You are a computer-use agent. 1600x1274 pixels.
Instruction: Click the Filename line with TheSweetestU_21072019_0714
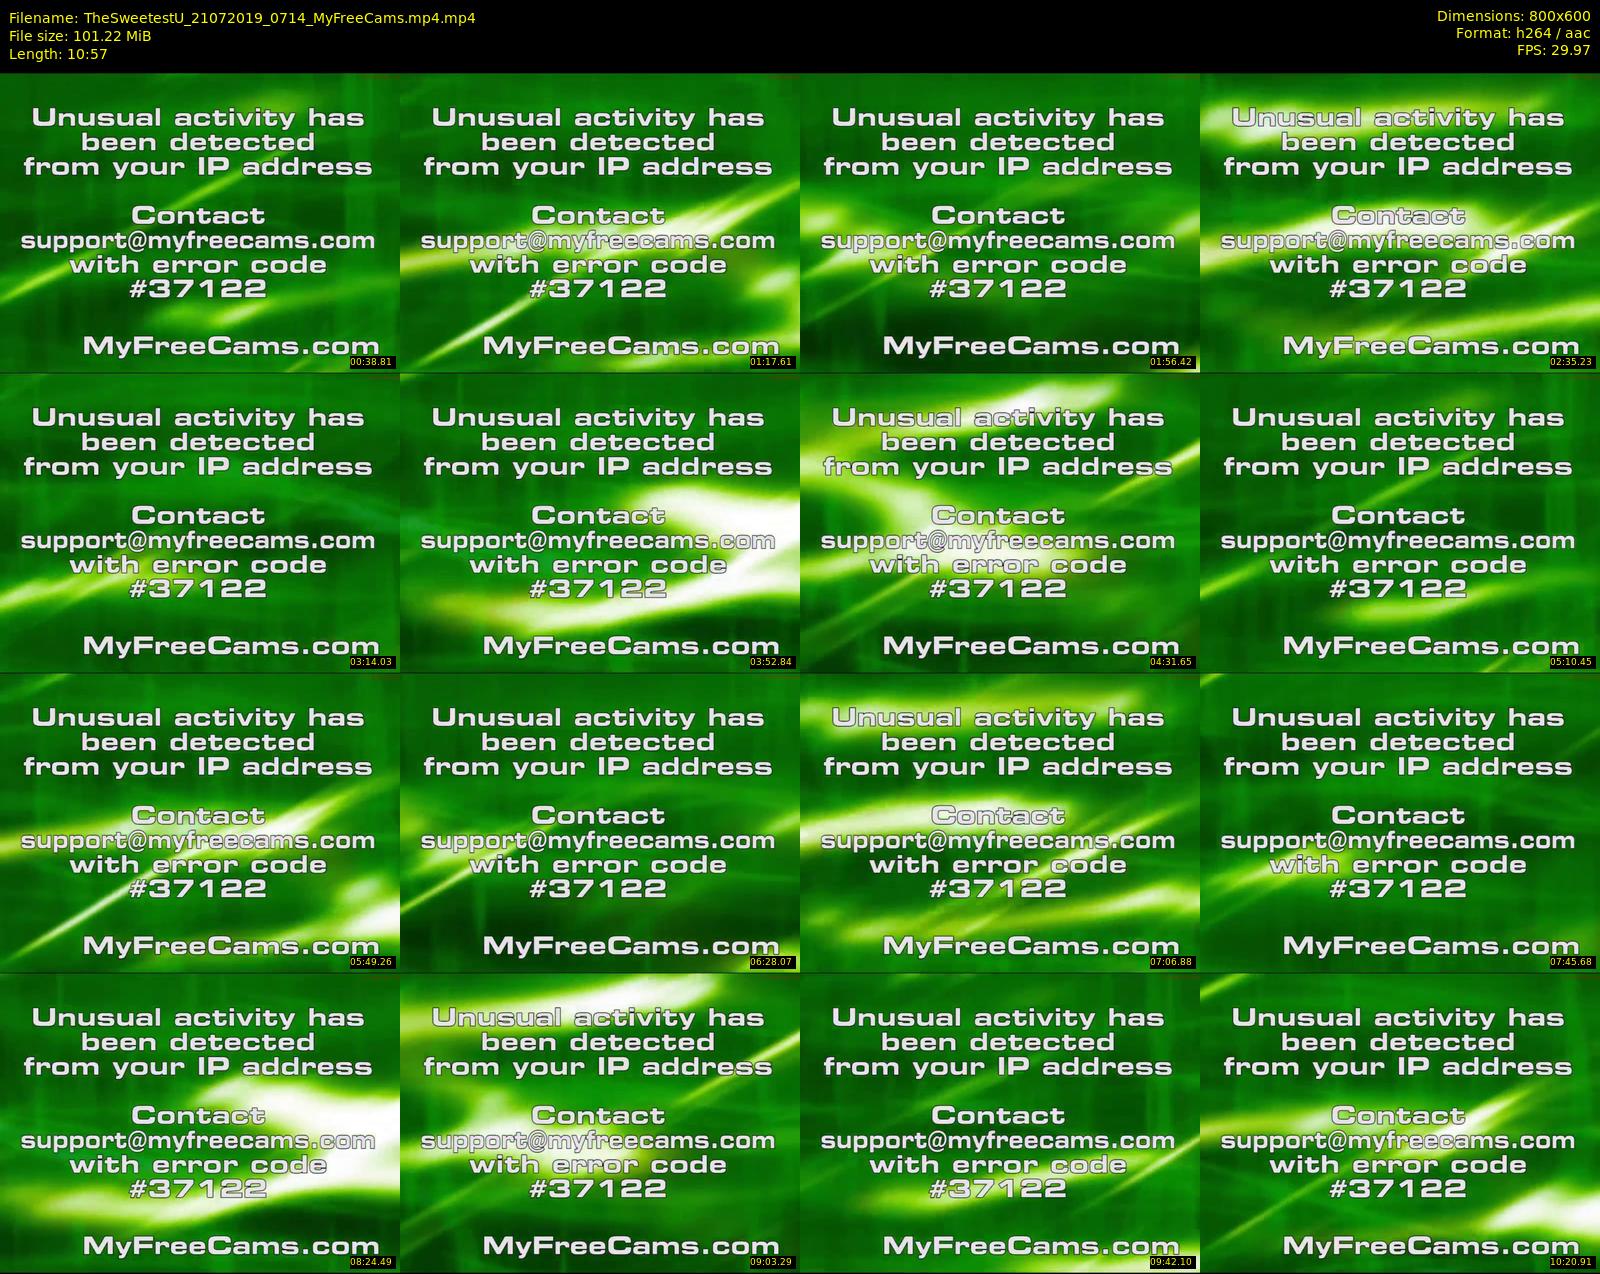click(242, 17)
